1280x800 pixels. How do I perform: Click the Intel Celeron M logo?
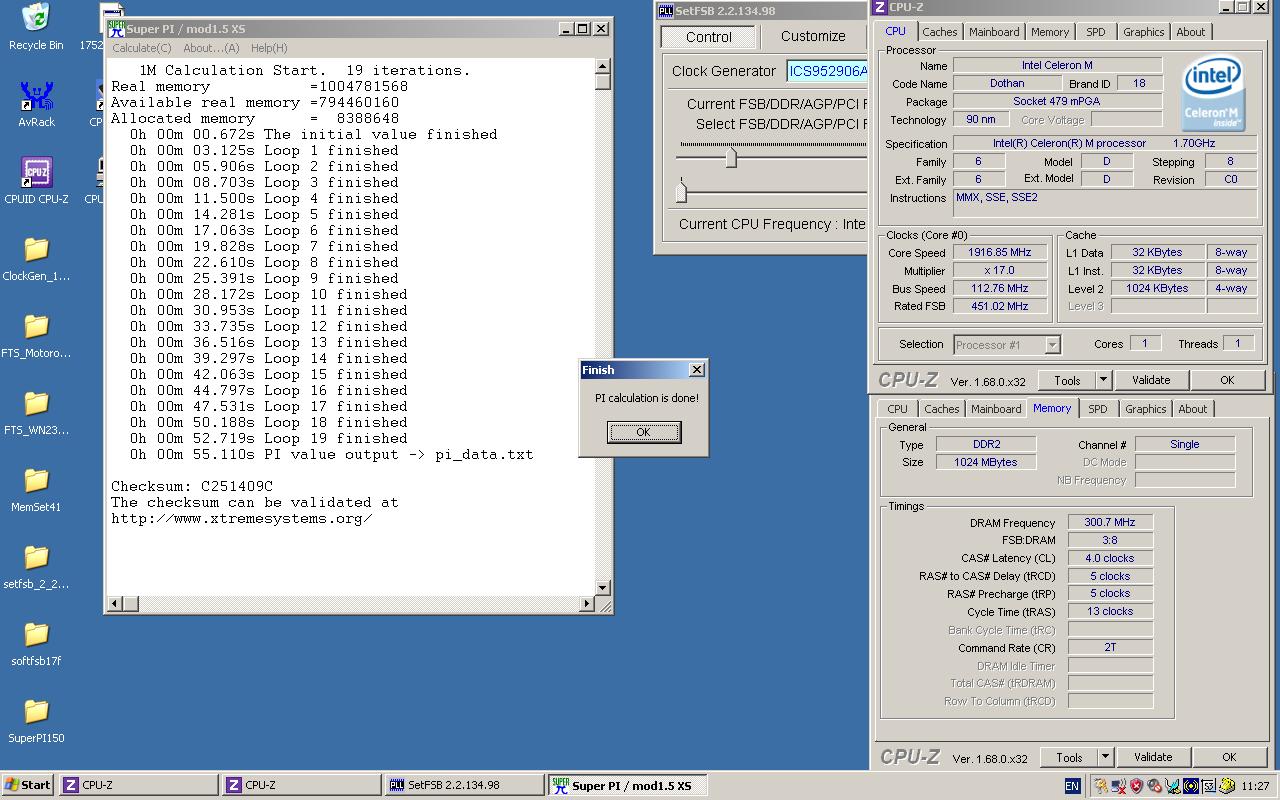[1212, 95]
